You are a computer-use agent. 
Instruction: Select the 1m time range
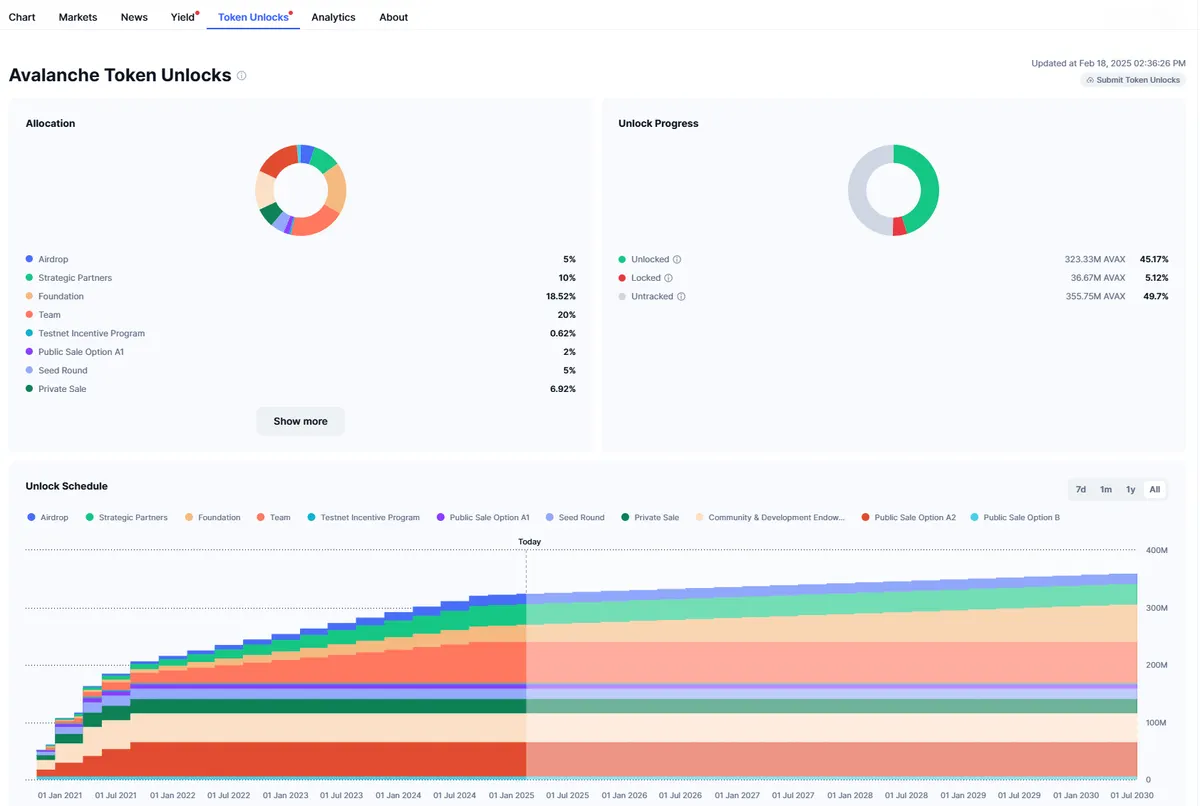click(1106, 490)
